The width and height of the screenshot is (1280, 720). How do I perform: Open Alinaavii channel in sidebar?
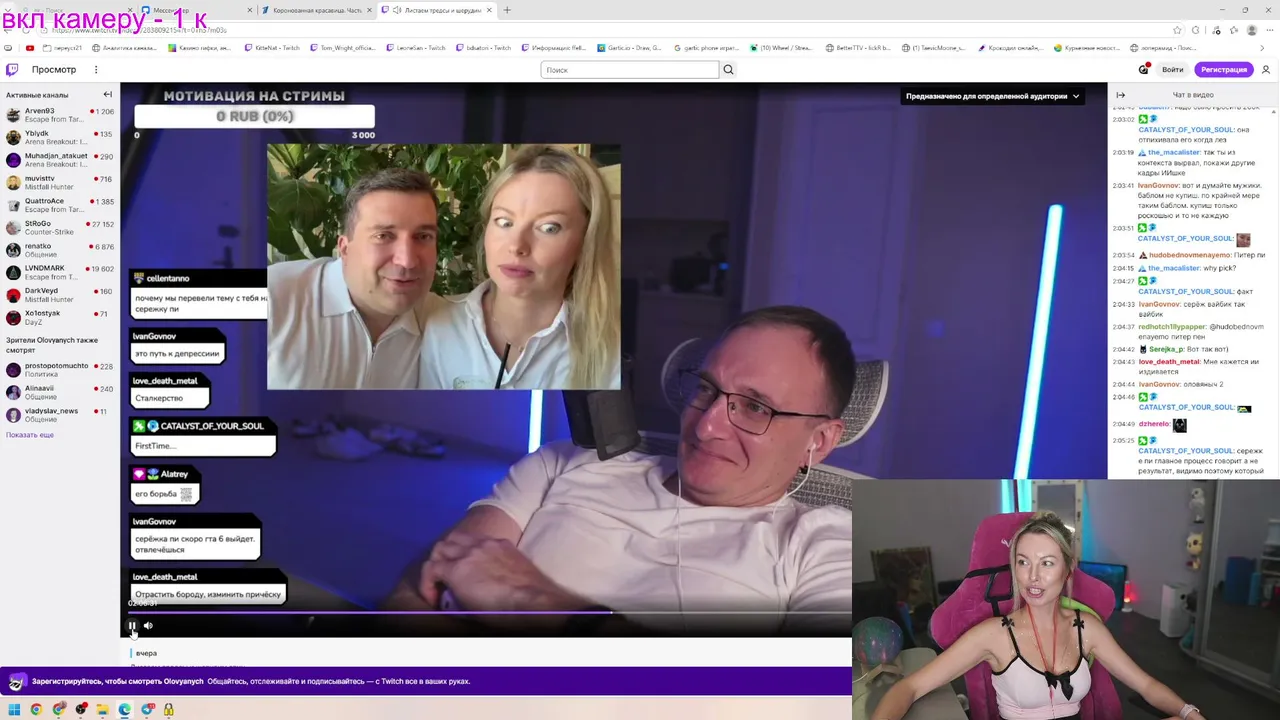point(60,393)
